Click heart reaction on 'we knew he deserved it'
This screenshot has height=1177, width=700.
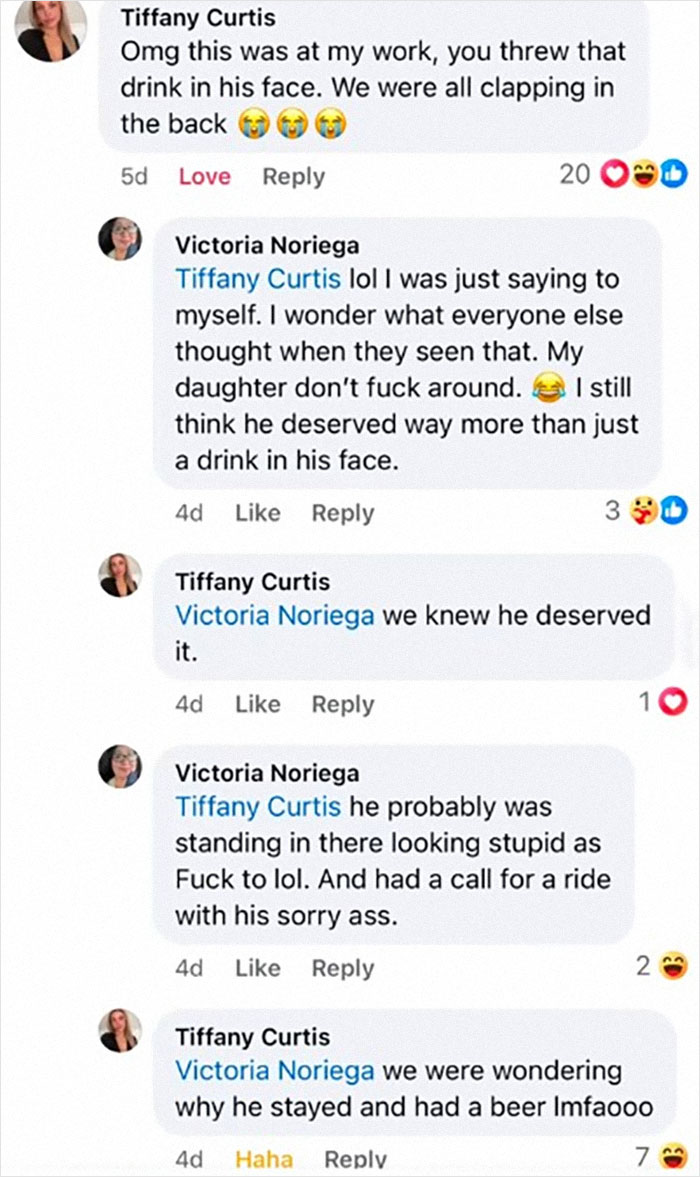click(676, 703)
